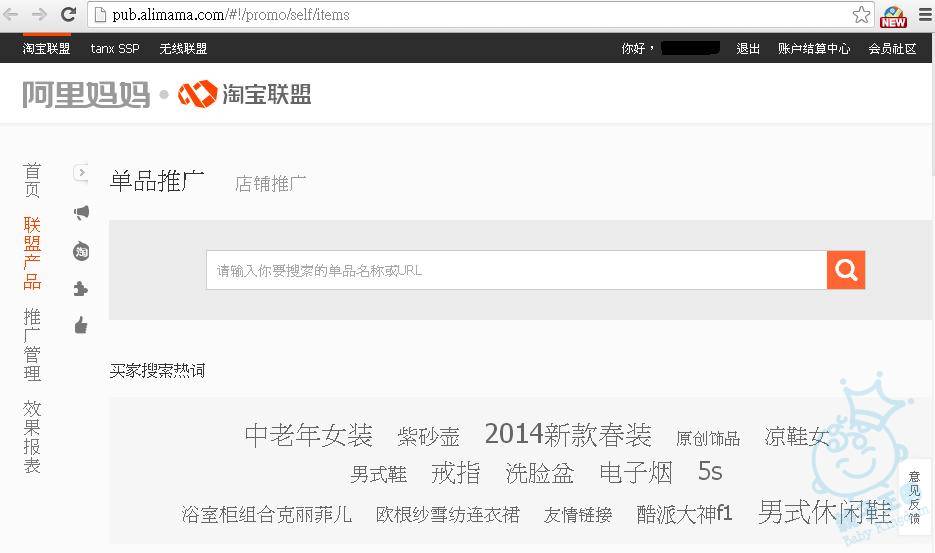The image size is (935, 553).
Task: Click the puzzle piece plugin icon
Action: click(81, 289)
